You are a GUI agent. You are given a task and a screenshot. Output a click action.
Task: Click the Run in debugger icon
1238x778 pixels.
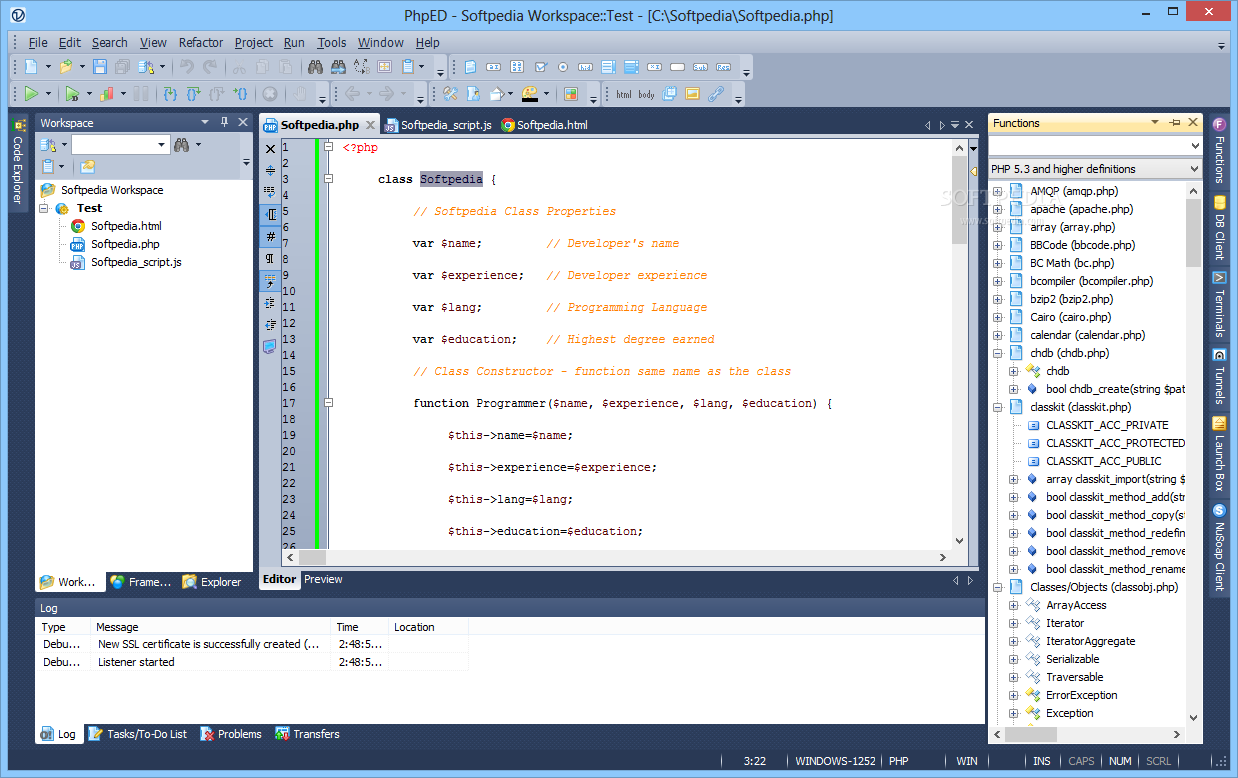[x=72, y=94]
